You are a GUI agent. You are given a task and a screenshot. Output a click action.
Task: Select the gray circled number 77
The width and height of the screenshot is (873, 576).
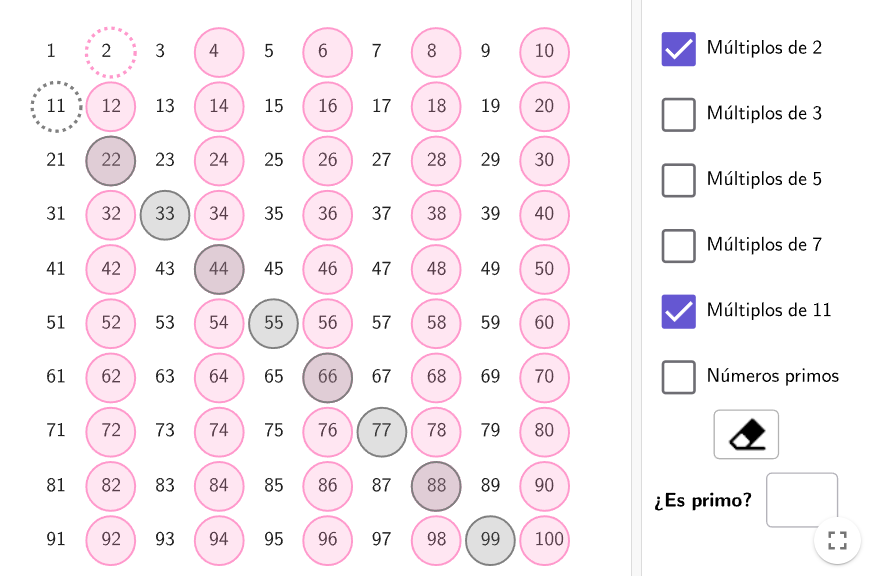coord(382,432)
